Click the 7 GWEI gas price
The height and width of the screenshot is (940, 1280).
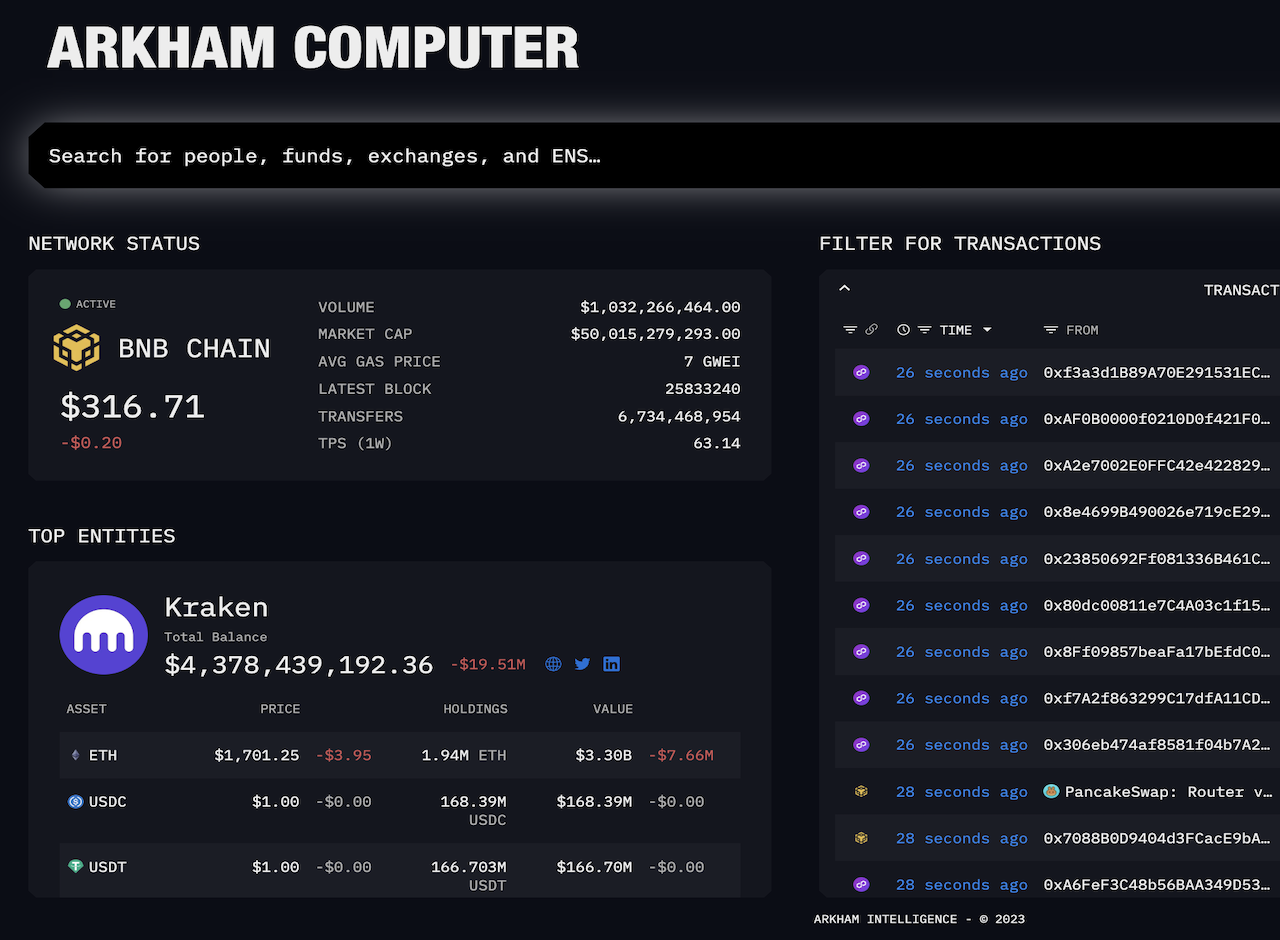pos(712,361)
